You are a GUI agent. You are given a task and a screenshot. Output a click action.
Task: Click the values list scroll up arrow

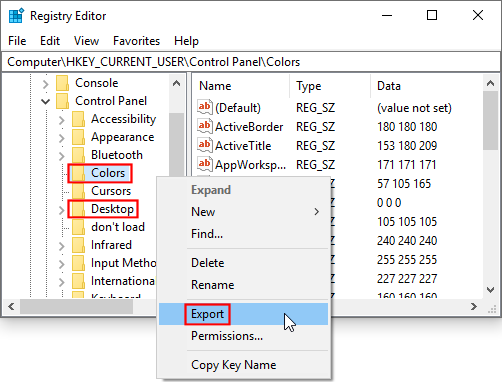[490, 83]
